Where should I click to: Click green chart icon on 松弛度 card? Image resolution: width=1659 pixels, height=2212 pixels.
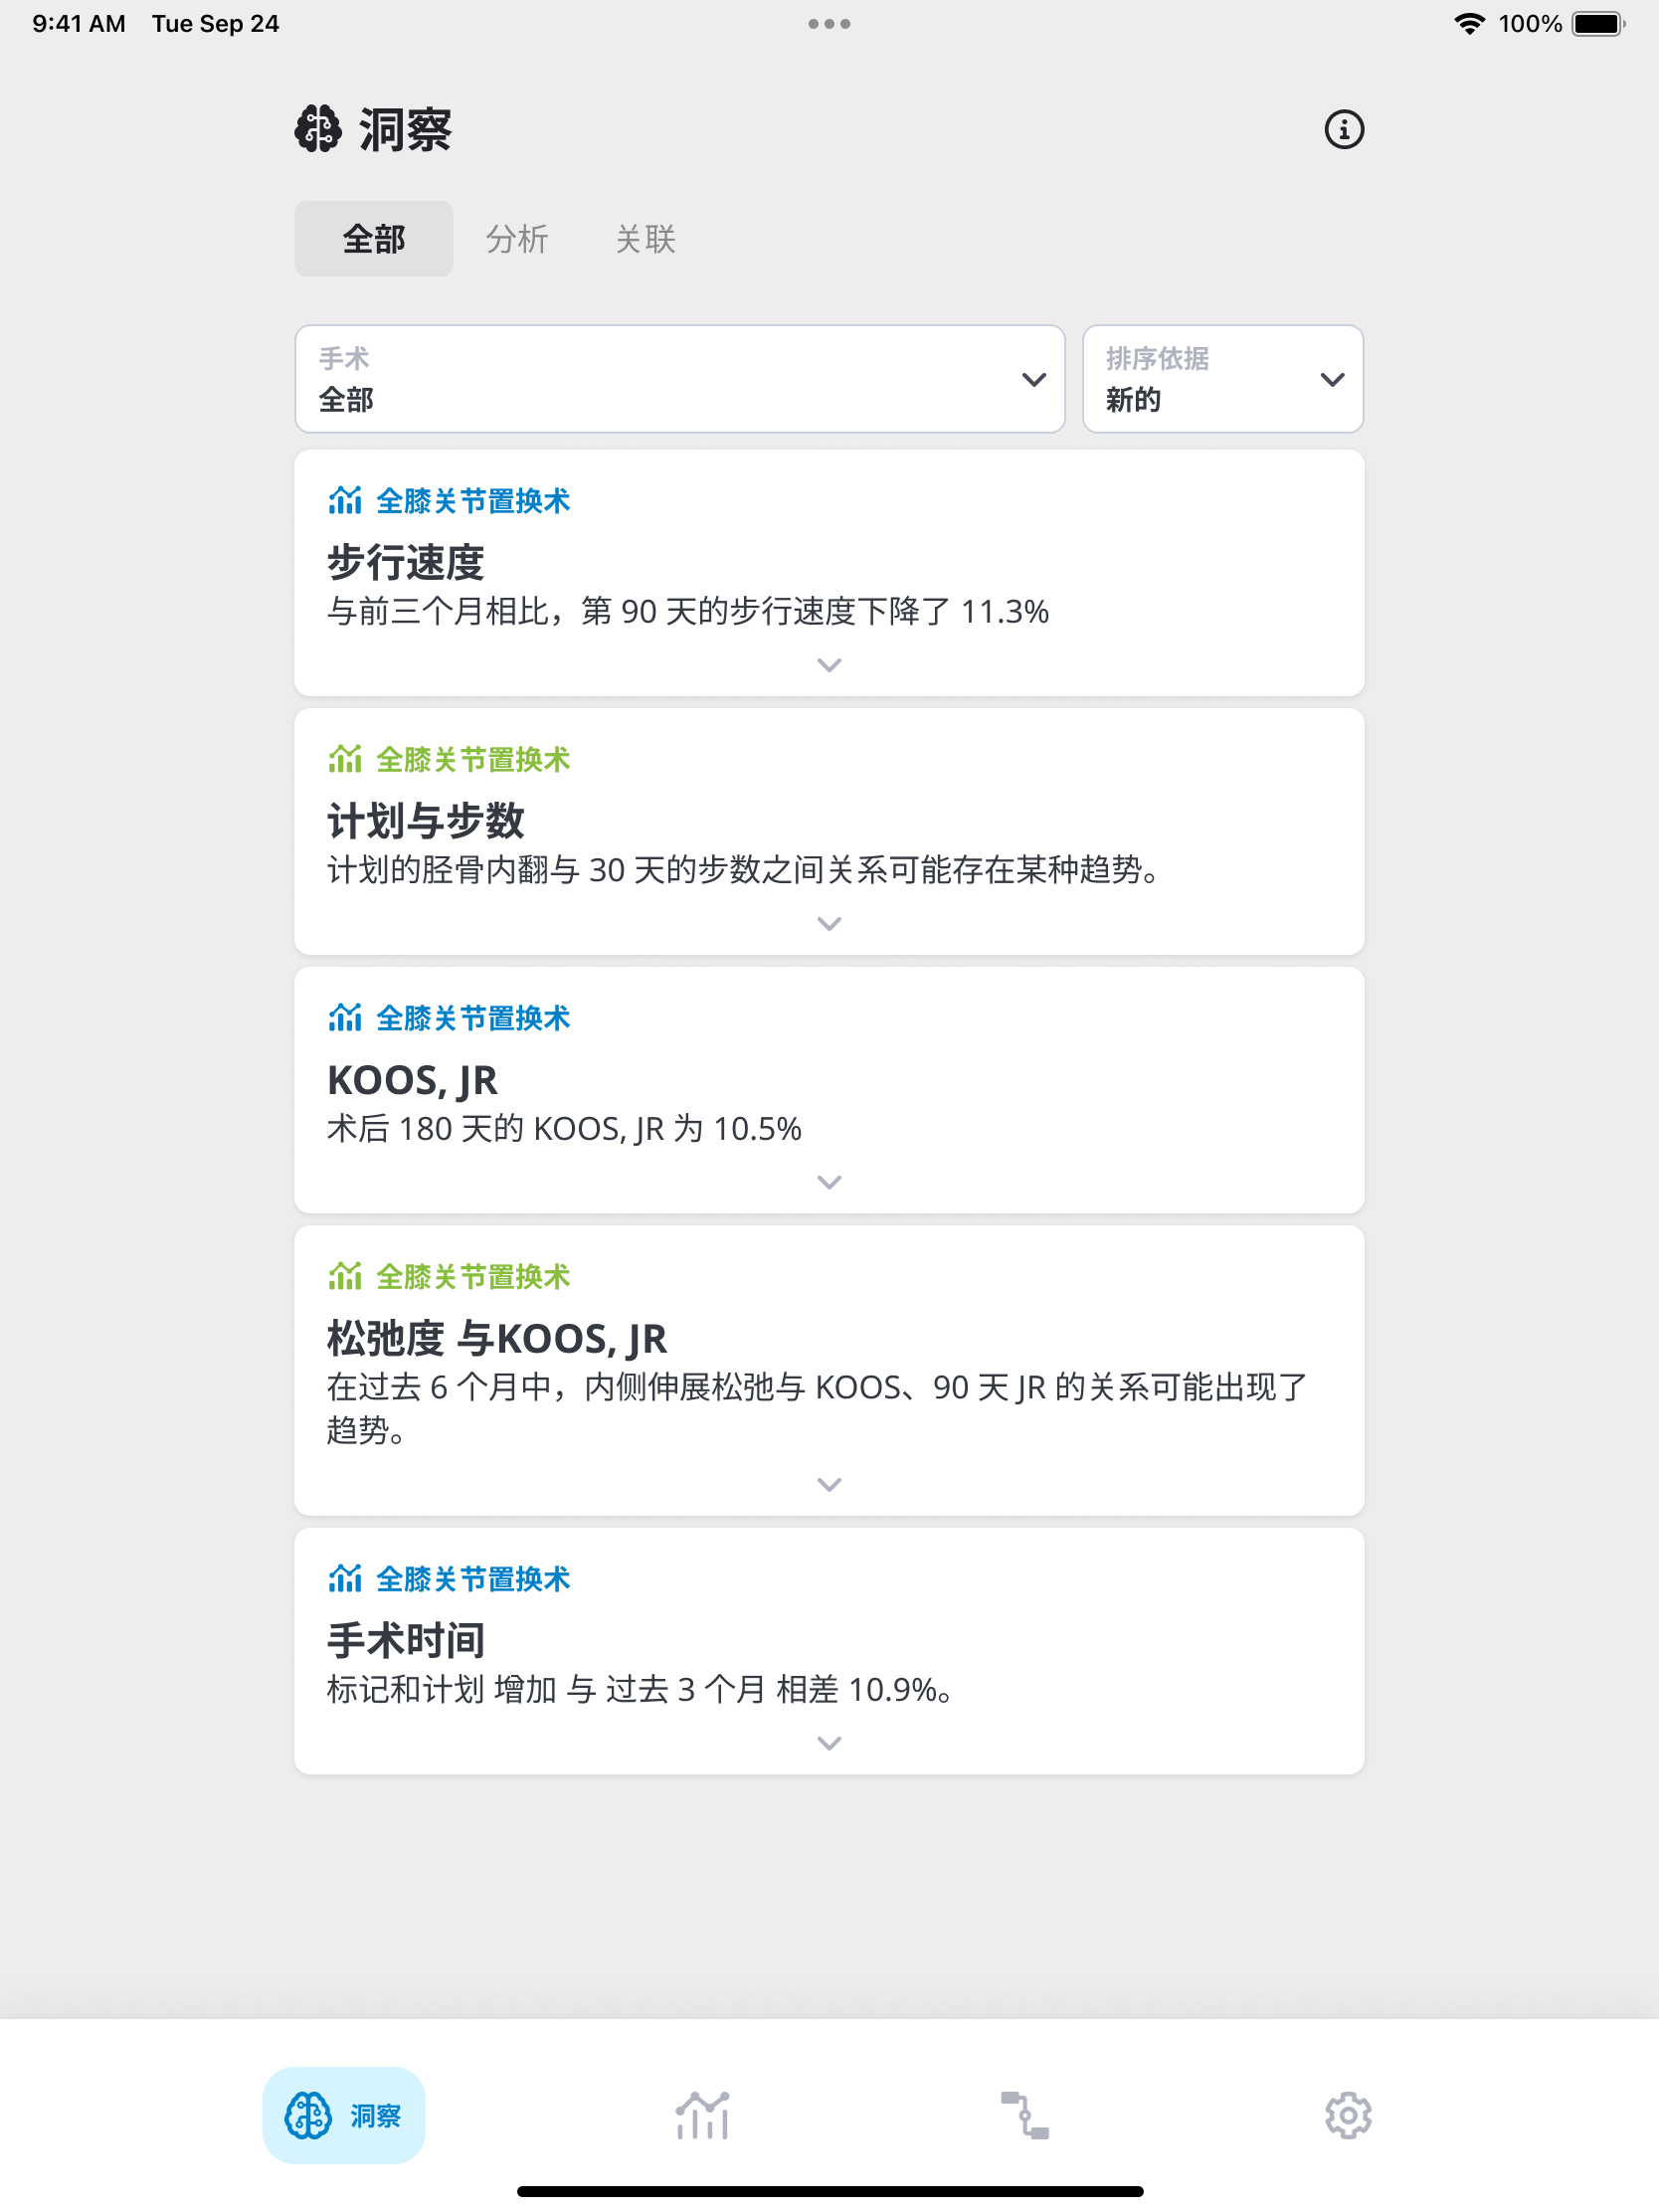(345, 1276)
